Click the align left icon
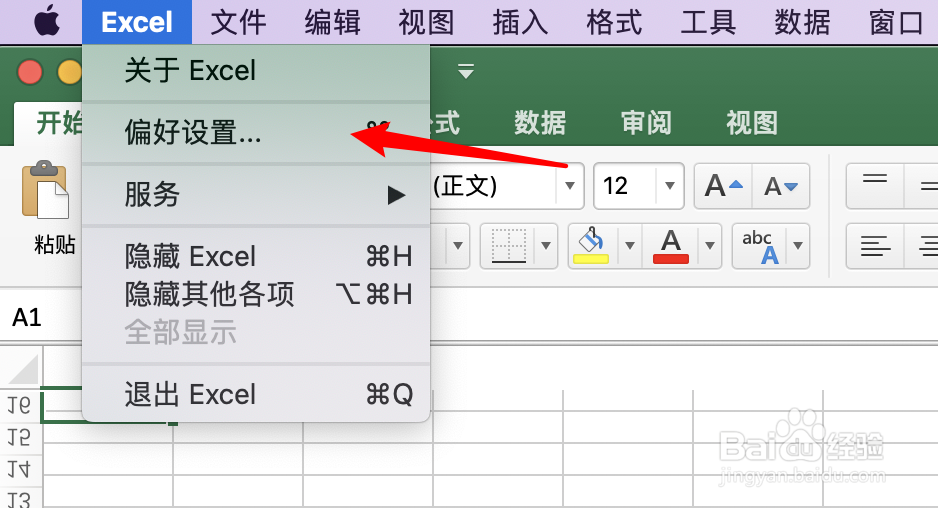Image resolution: width=938 pixels, height=508 pixels. pyautogui.click(x=875, y=246)
